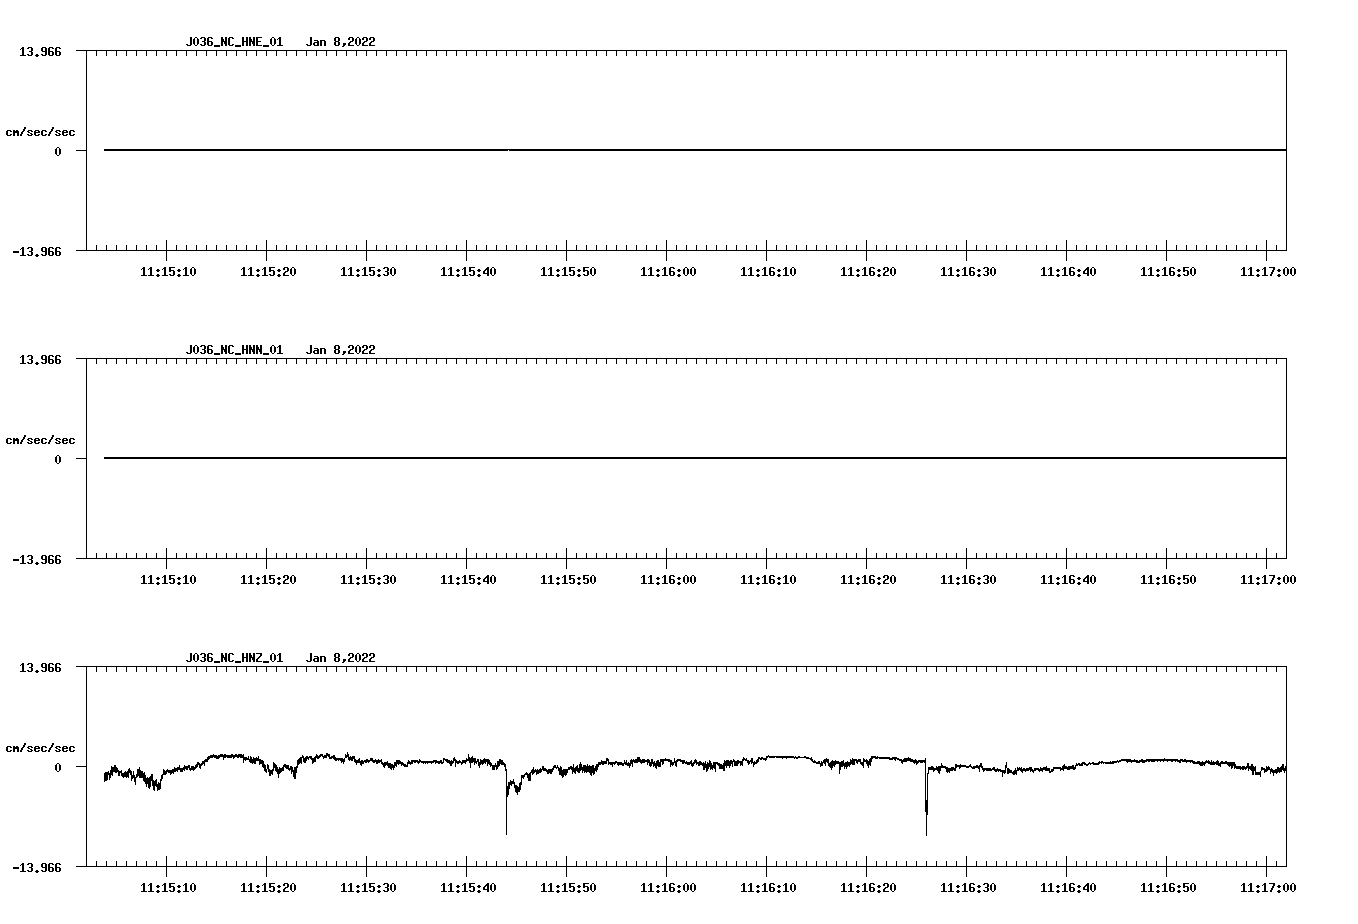Click 11:15:50 time label under HNE chart
The width and height of the screenshot is (1358, 924).
click(568, 272)
